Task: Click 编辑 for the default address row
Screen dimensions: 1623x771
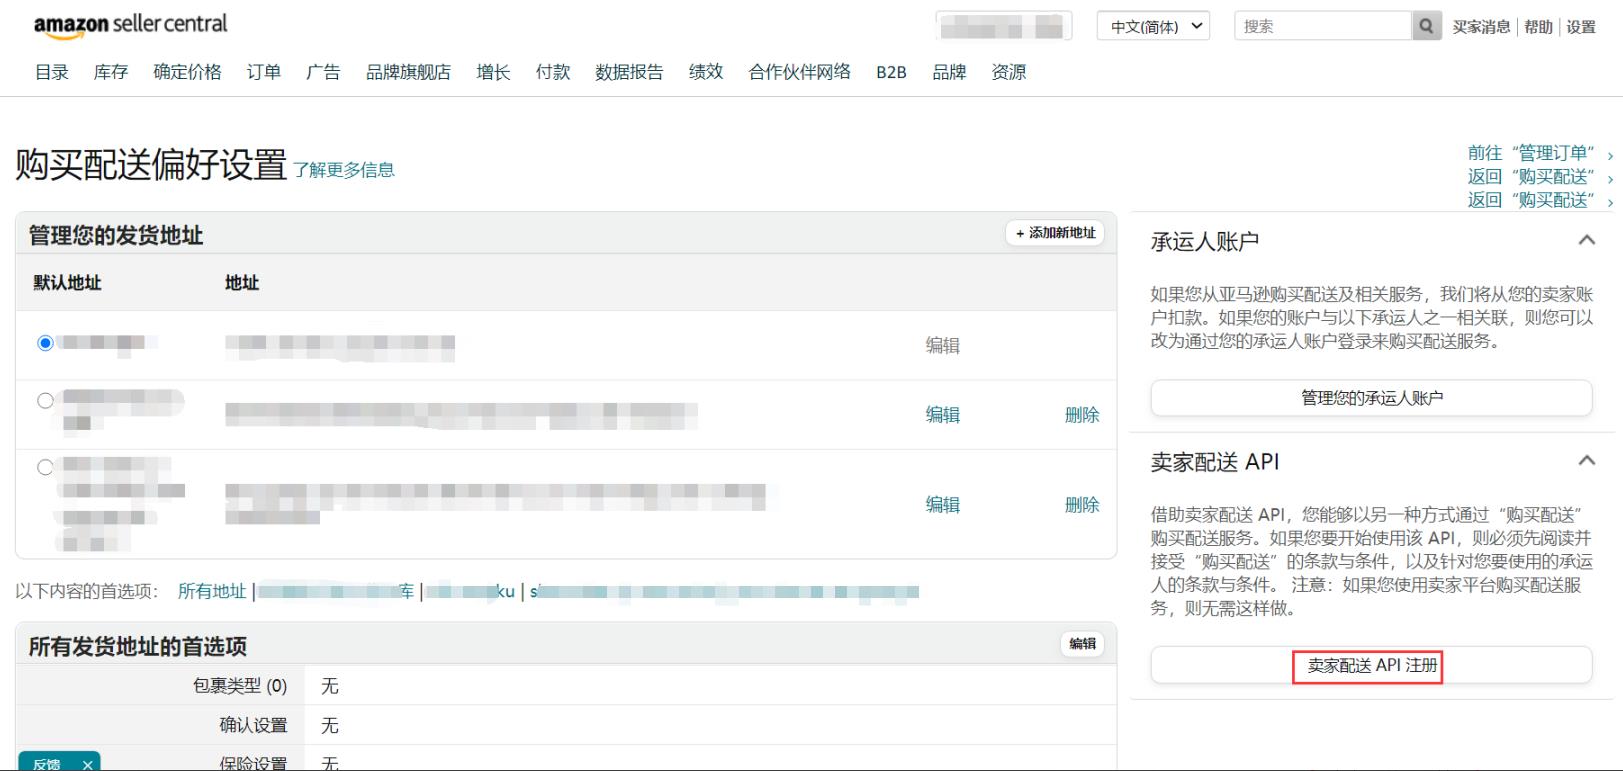Action: tap(942, 345)
